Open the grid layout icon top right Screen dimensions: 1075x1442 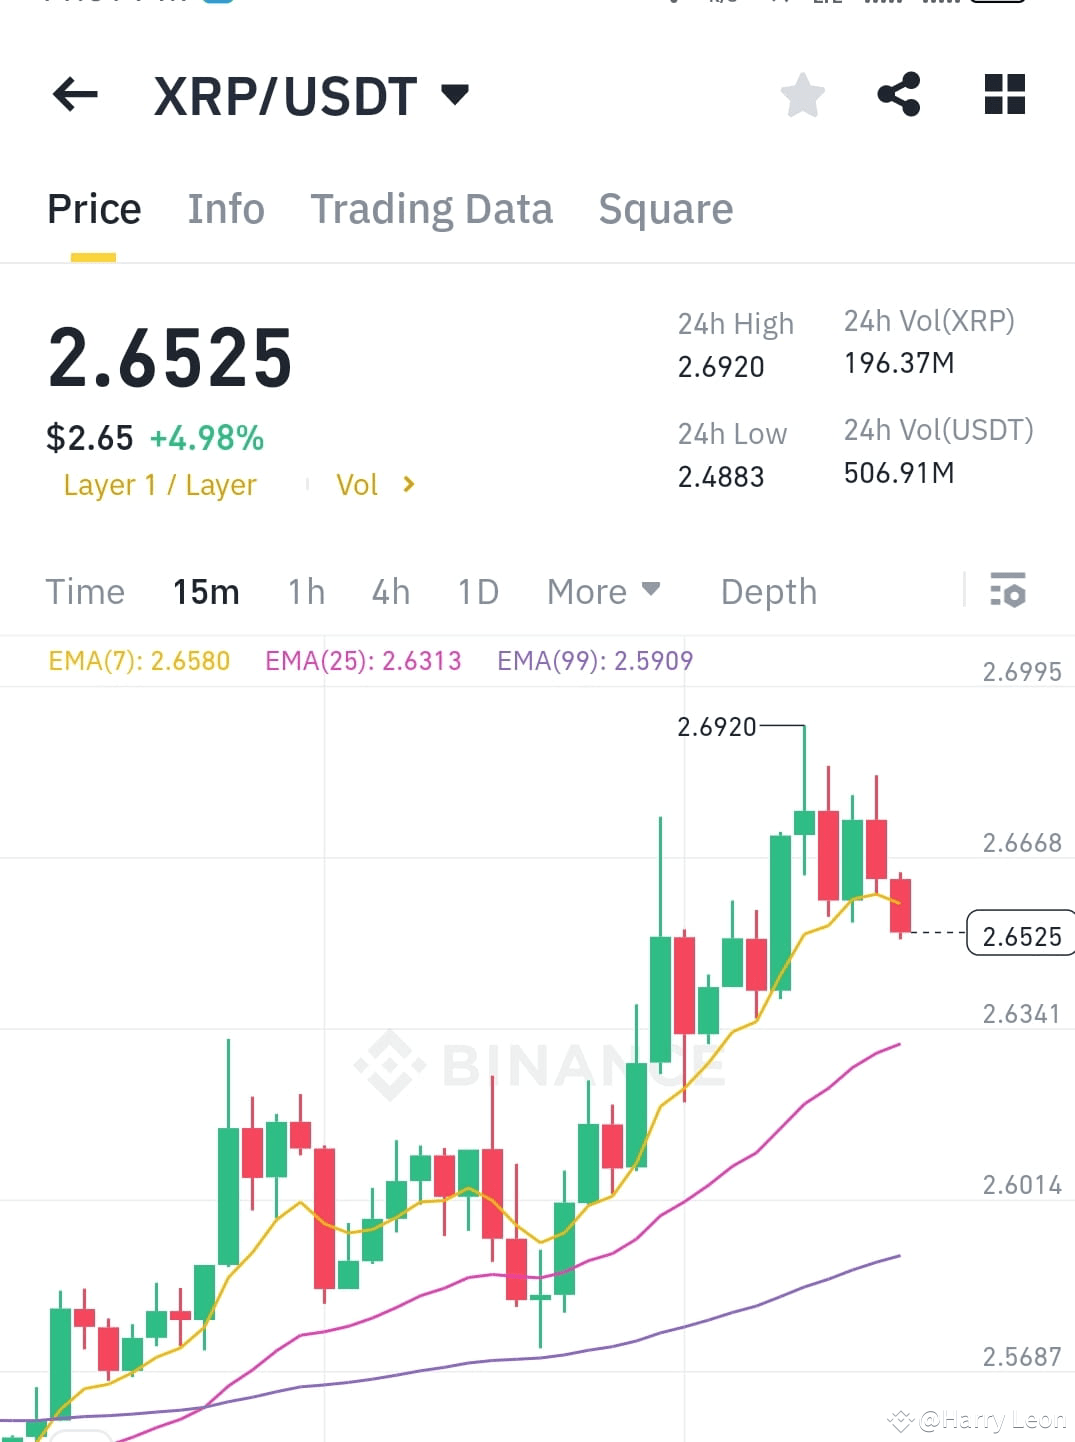[1003, 94]
